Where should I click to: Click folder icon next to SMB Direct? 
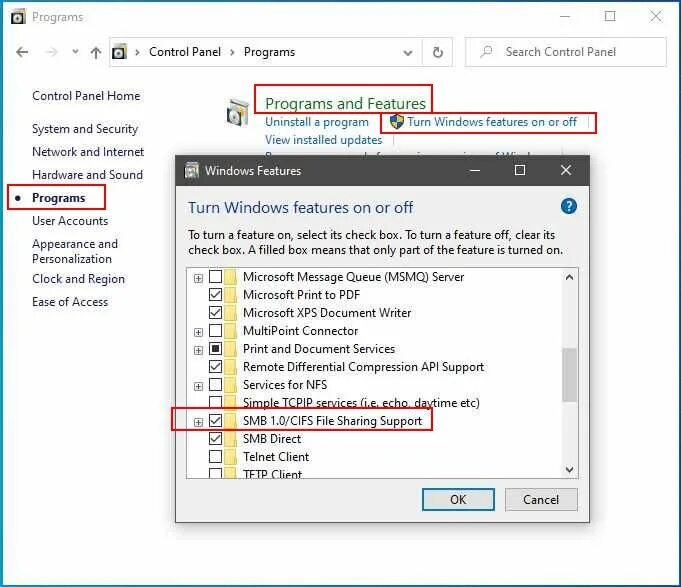tap(231, 439)
